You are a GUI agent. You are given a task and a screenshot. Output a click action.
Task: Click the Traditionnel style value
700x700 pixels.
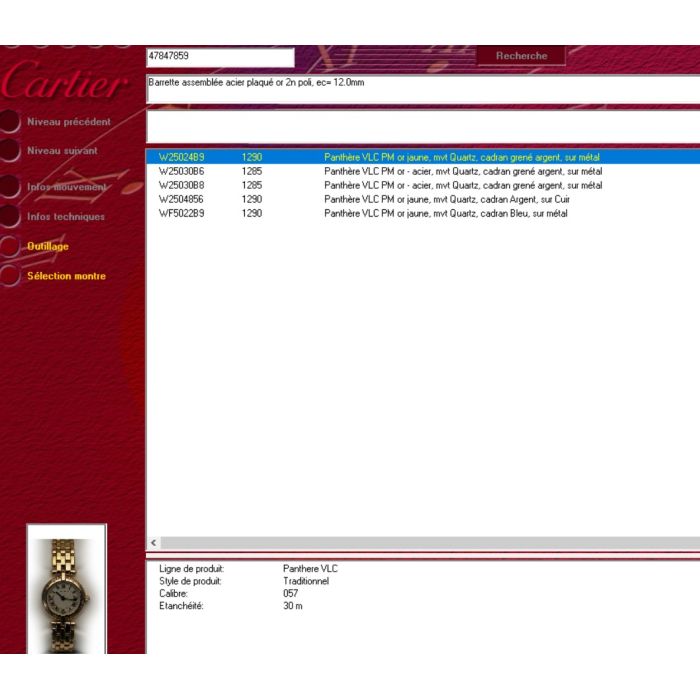[306, 581]
